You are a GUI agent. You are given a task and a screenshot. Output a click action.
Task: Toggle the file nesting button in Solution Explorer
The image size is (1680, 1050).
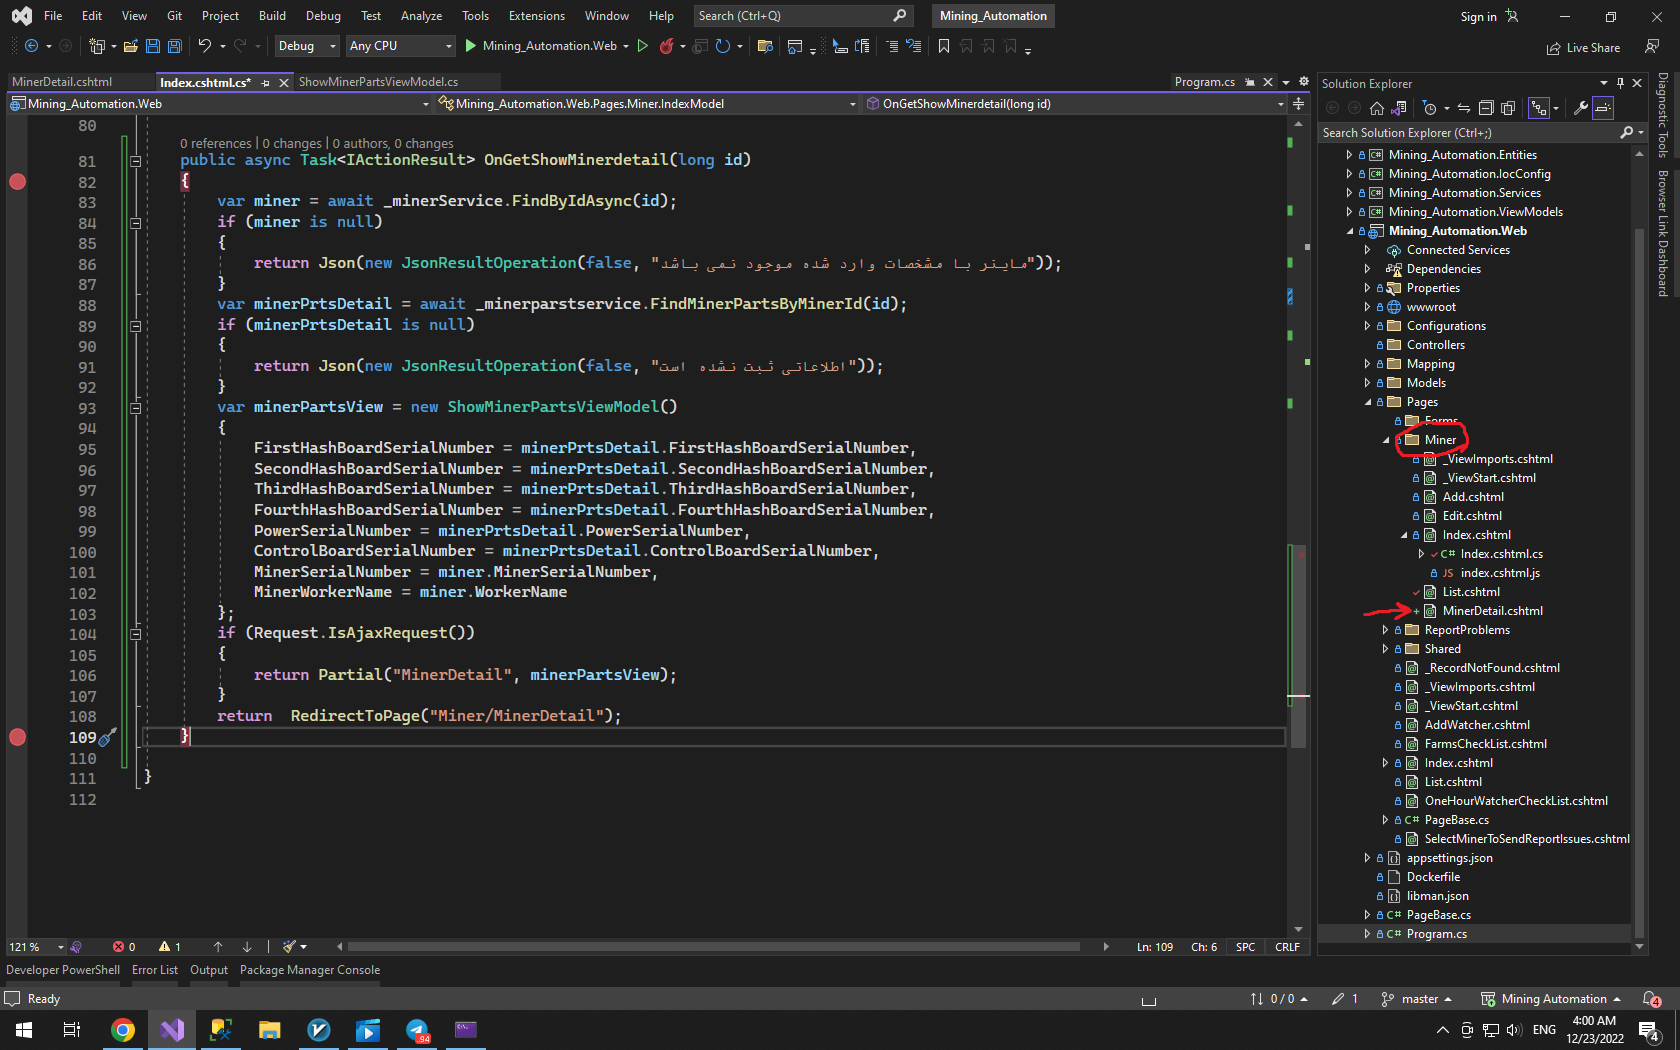(x=1541, y=108)
